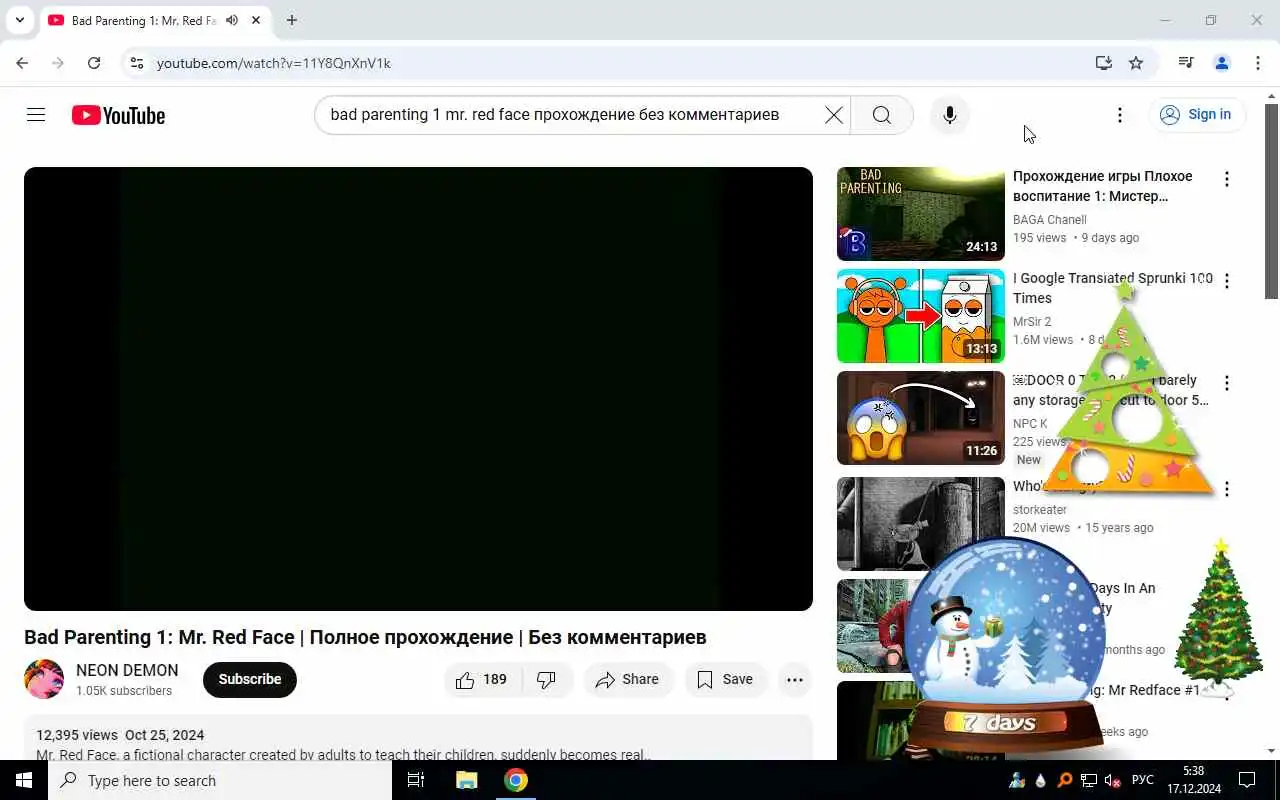Image resolution: width=1280 pixels, height=800 pixels.
Task: Open YouTube settings three-dot menu
Action: pos(1120,115)
